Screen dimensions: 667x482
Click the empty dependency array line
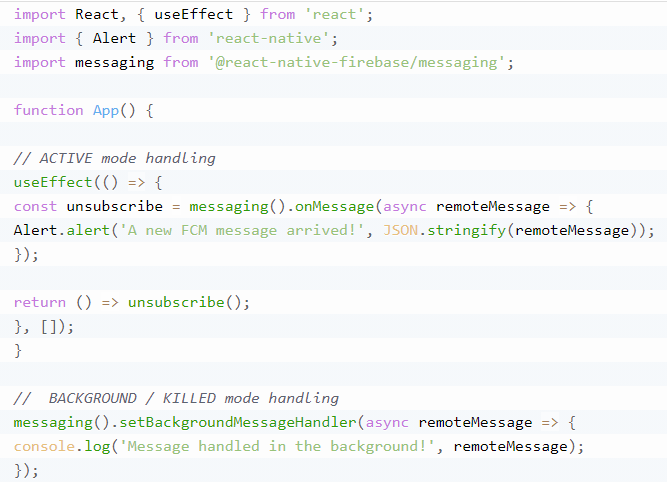(x=44, y=327)
